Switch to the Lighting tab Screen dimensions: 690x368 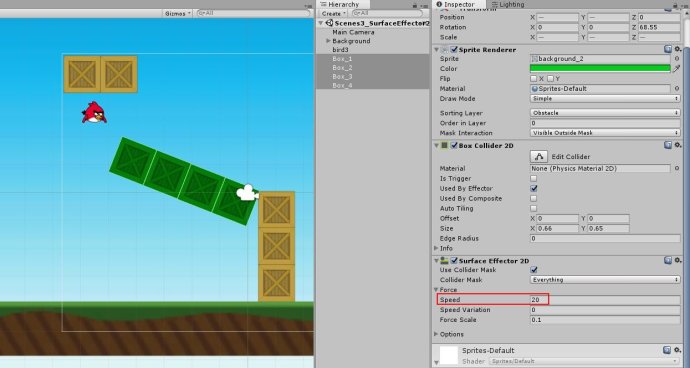(508, 4)
